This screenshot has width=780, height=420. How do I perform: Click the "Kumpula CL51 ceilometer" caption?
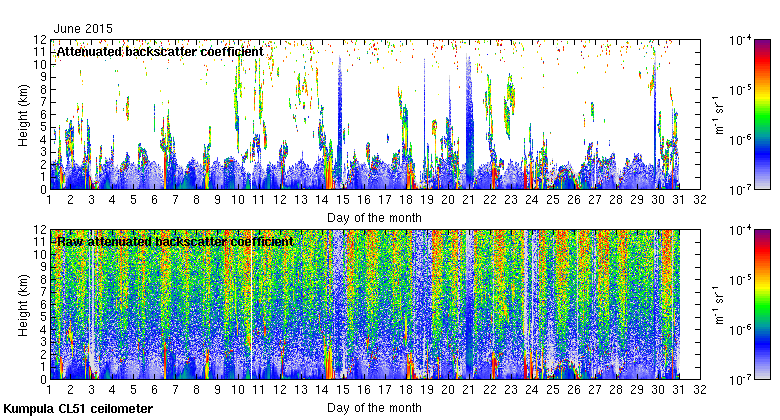(x=78, y=409)
